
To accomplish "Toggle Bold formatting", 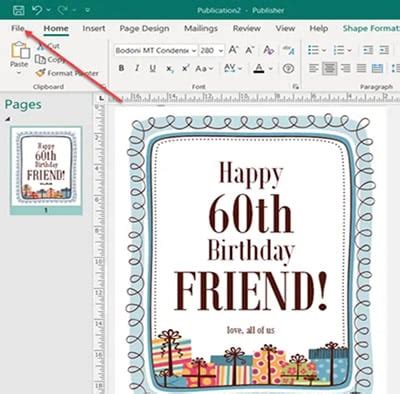I will (121, 68).
